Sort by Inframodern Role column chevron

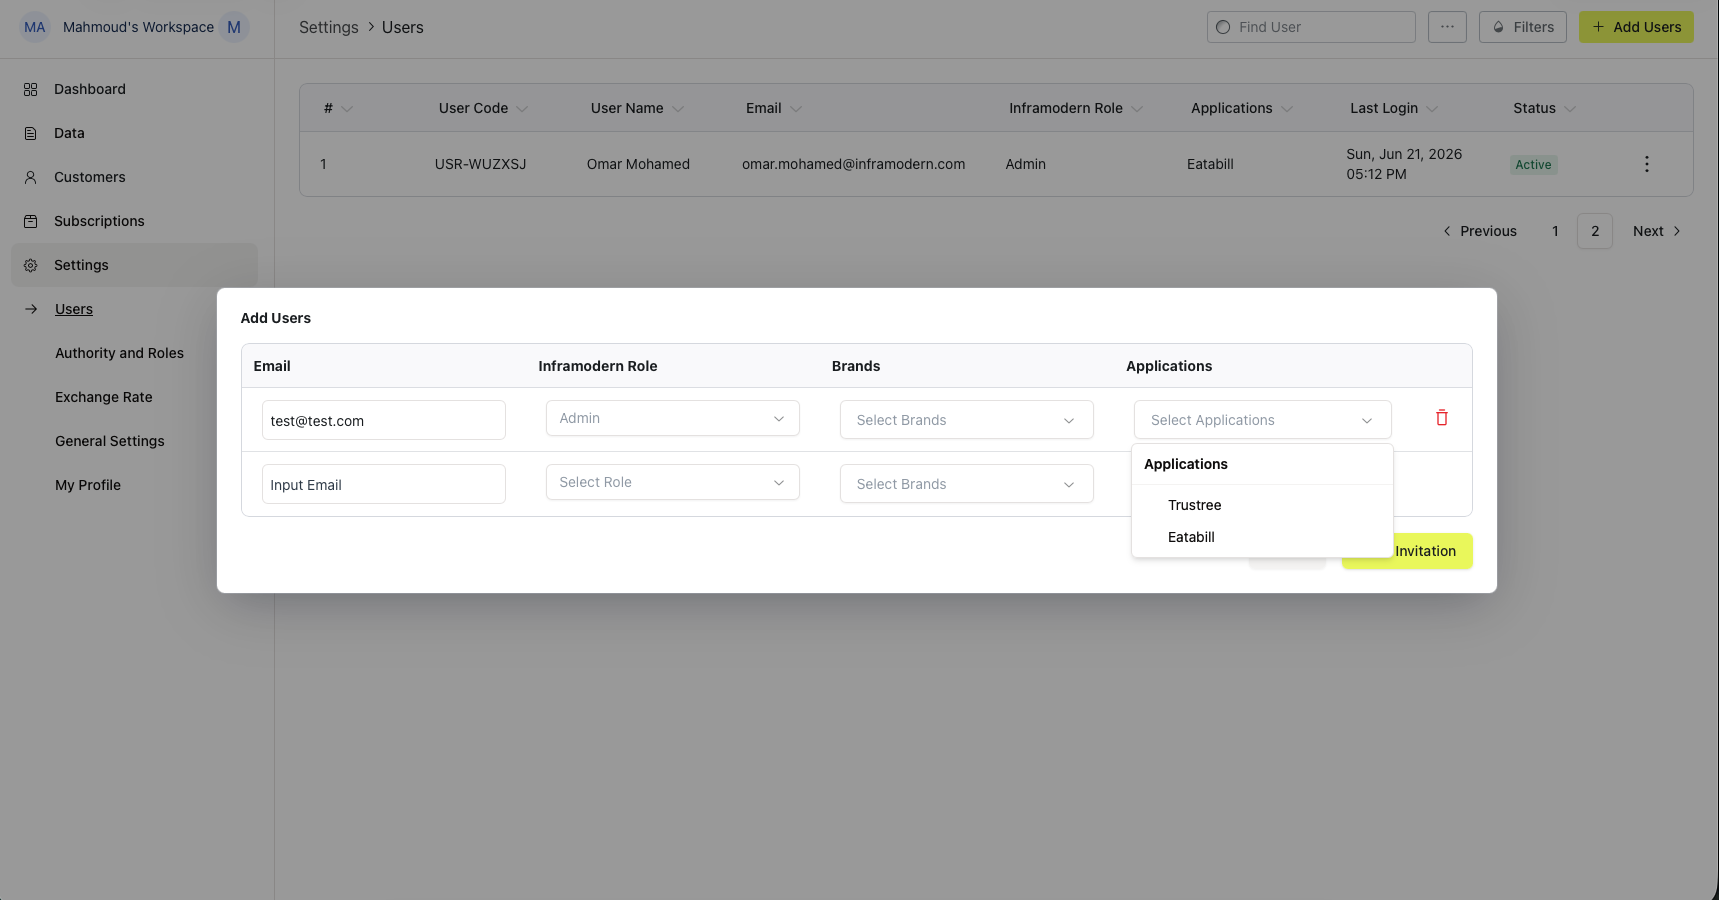coord(1137,109)
